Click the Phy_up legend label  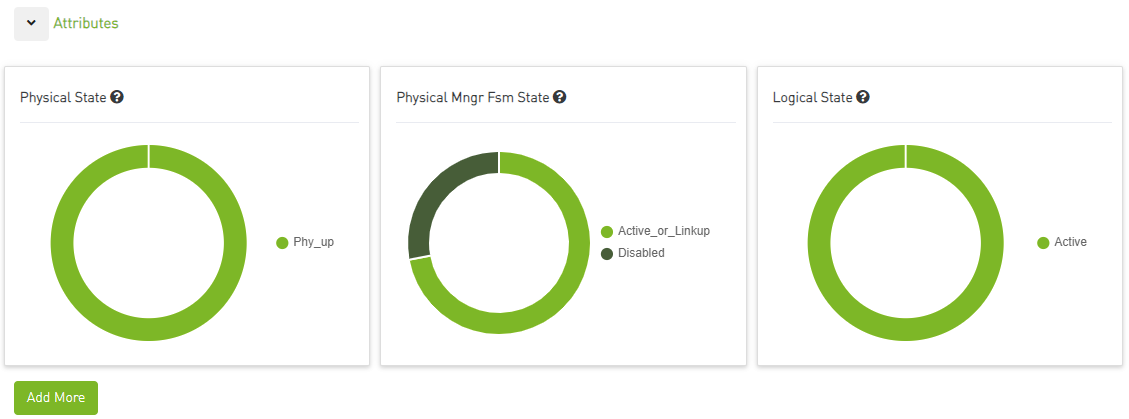pyautogui.click(x=313, y=242)
